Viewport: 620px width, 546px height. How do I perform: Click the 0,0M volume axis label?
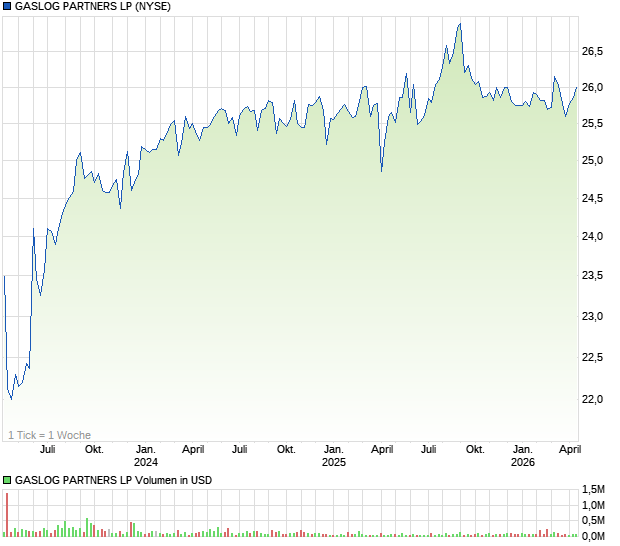tap(593, 537)
